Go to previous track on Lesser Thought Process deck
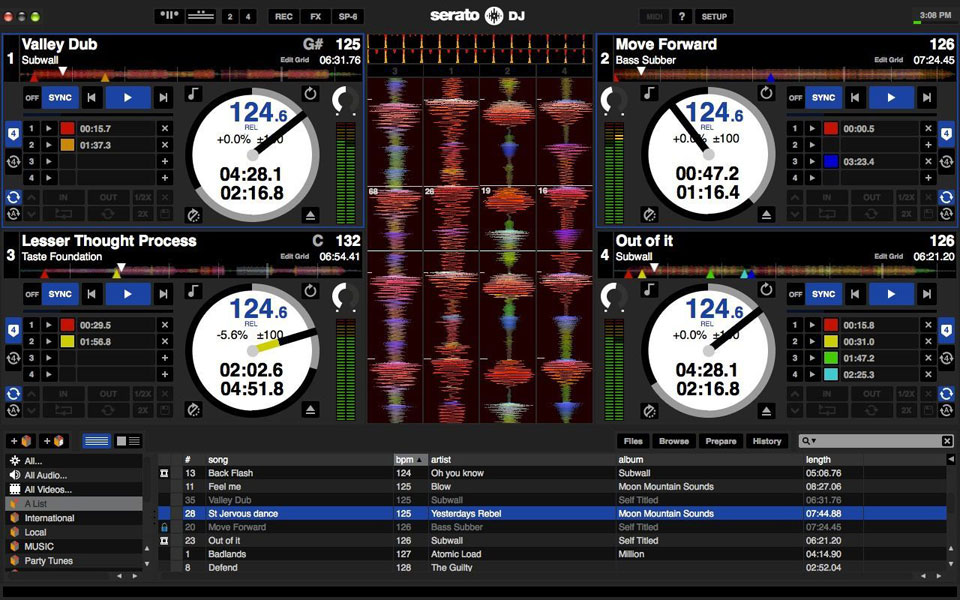The width and height of the screenshot is (960, 600). point(91,294)
